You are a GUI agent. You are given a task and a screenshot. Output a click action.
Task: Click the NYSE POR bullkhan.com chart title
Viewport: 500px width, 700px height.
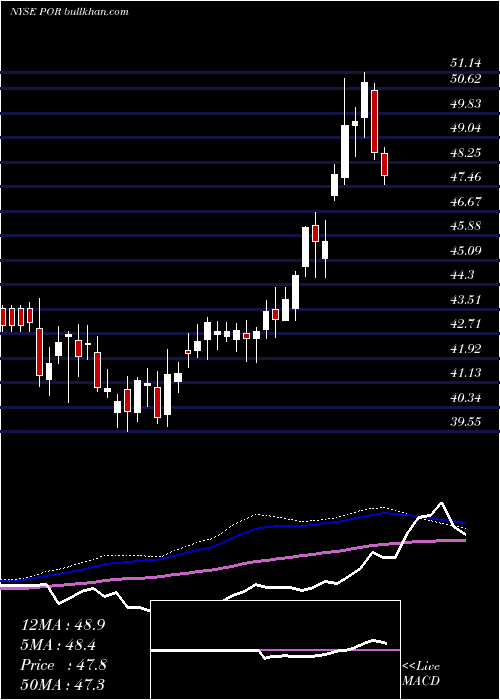(x=69, y=11)
